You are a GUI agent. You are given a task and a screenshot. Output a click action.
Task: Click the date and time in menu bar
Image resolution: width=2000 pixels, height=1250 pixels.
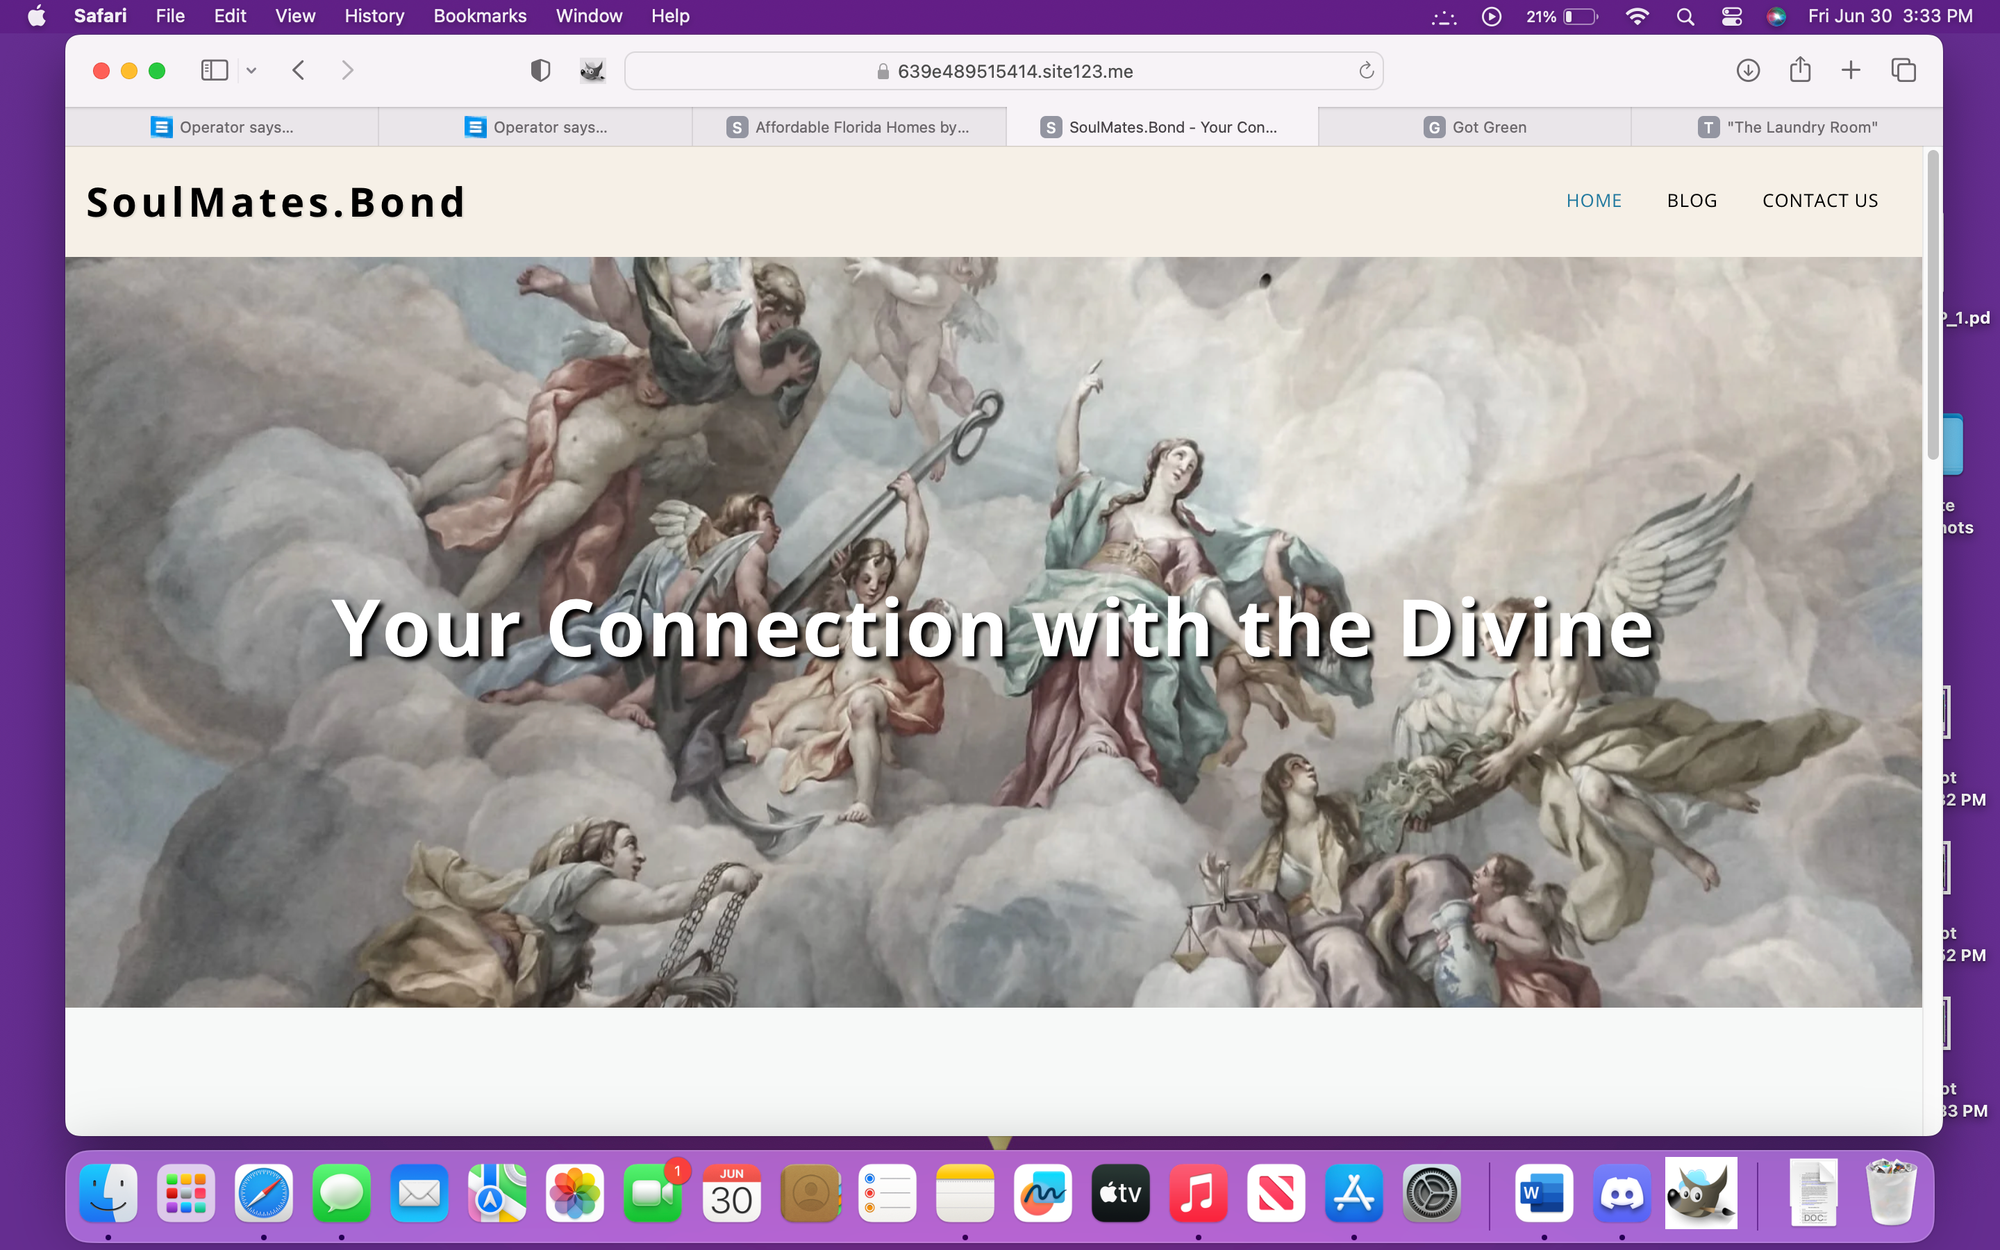1890,16
